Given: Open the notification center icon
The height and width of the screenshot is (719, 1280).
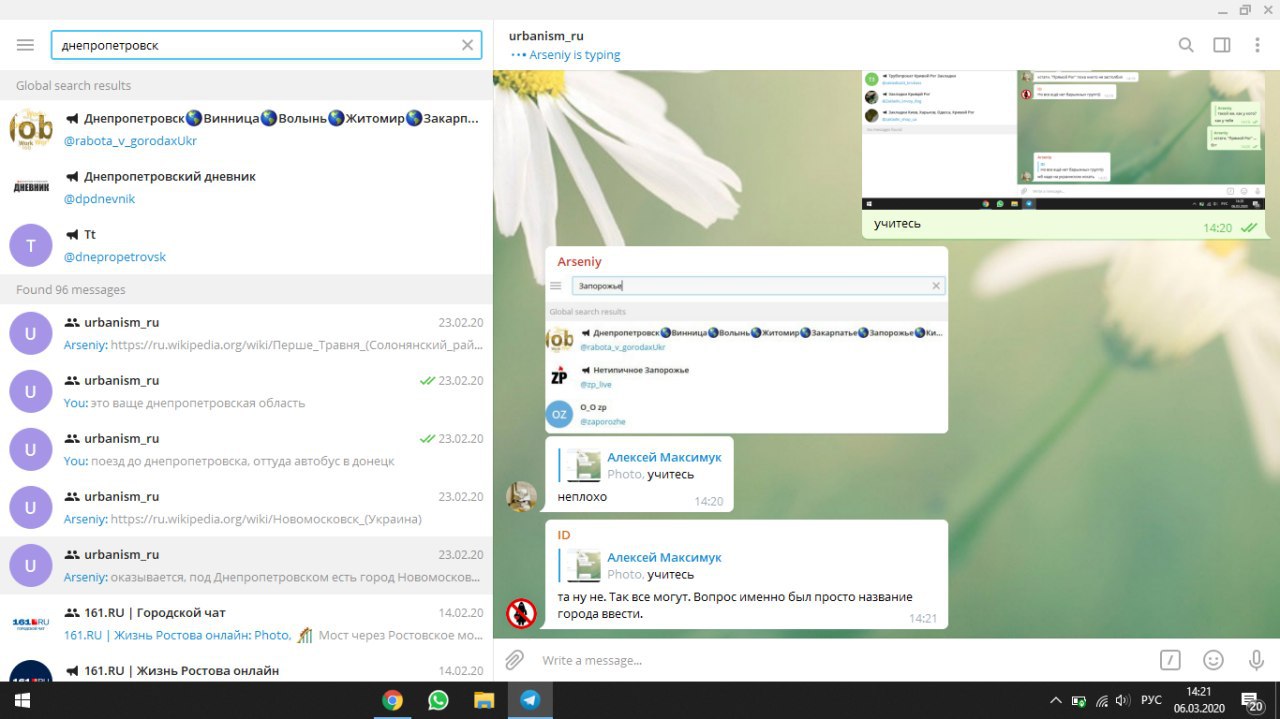Looking at the screenshot, I should [x=1252, y=701].
